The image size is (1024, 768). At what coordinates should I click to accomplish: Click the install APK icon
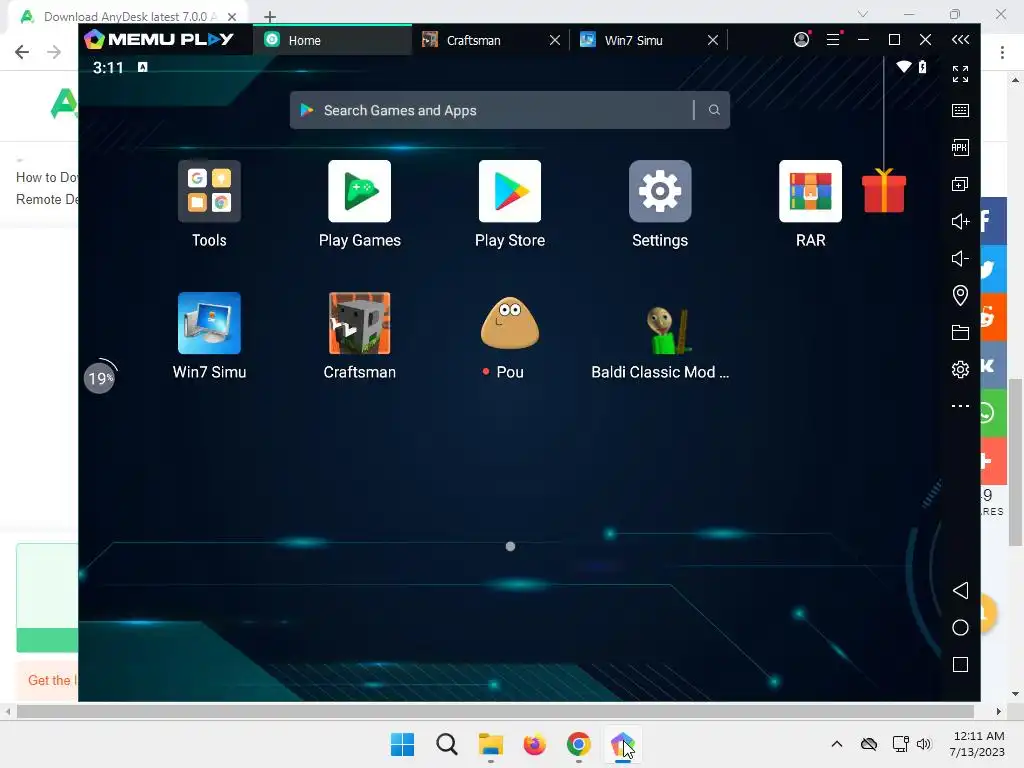click(960, 148)
